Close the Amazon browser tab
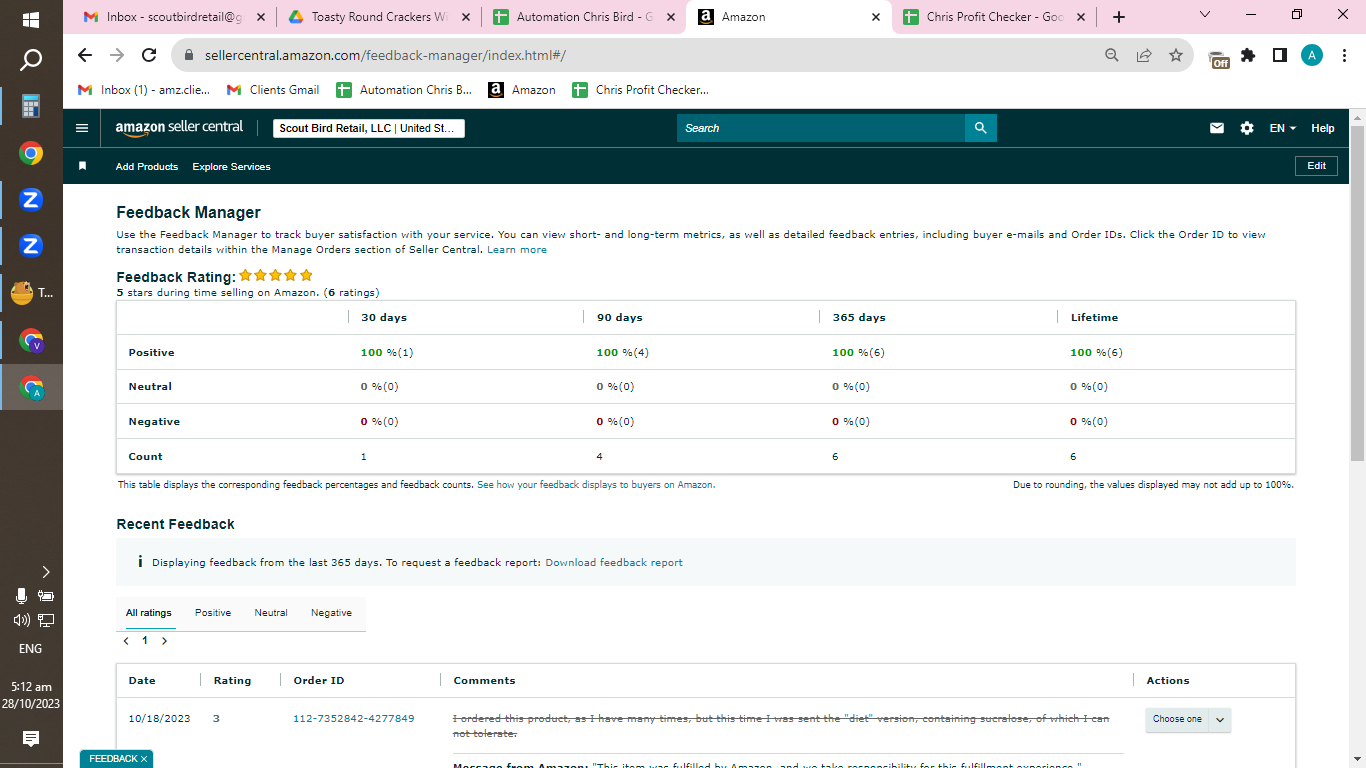This screenshot has width=1366, height=768. point(876,17)
